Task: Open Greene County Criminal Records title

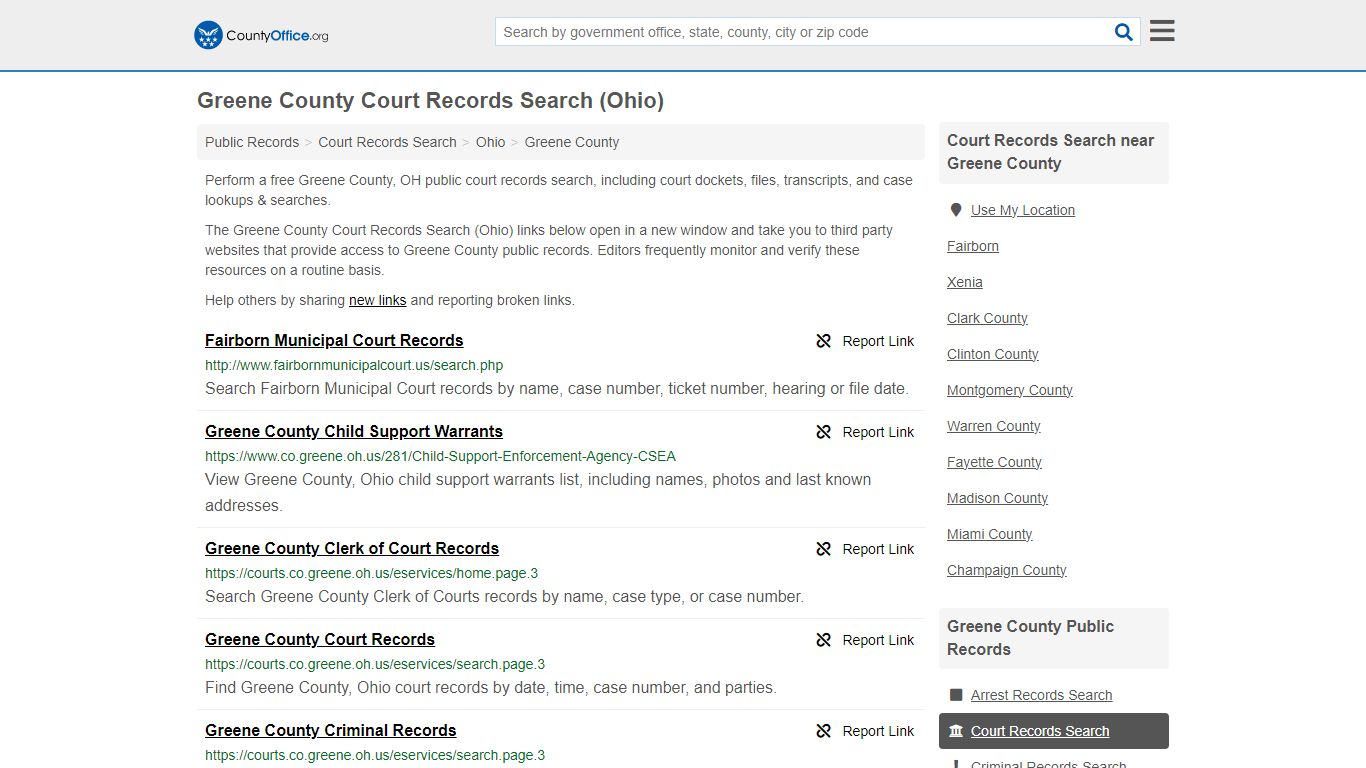Action: (331, 730)
